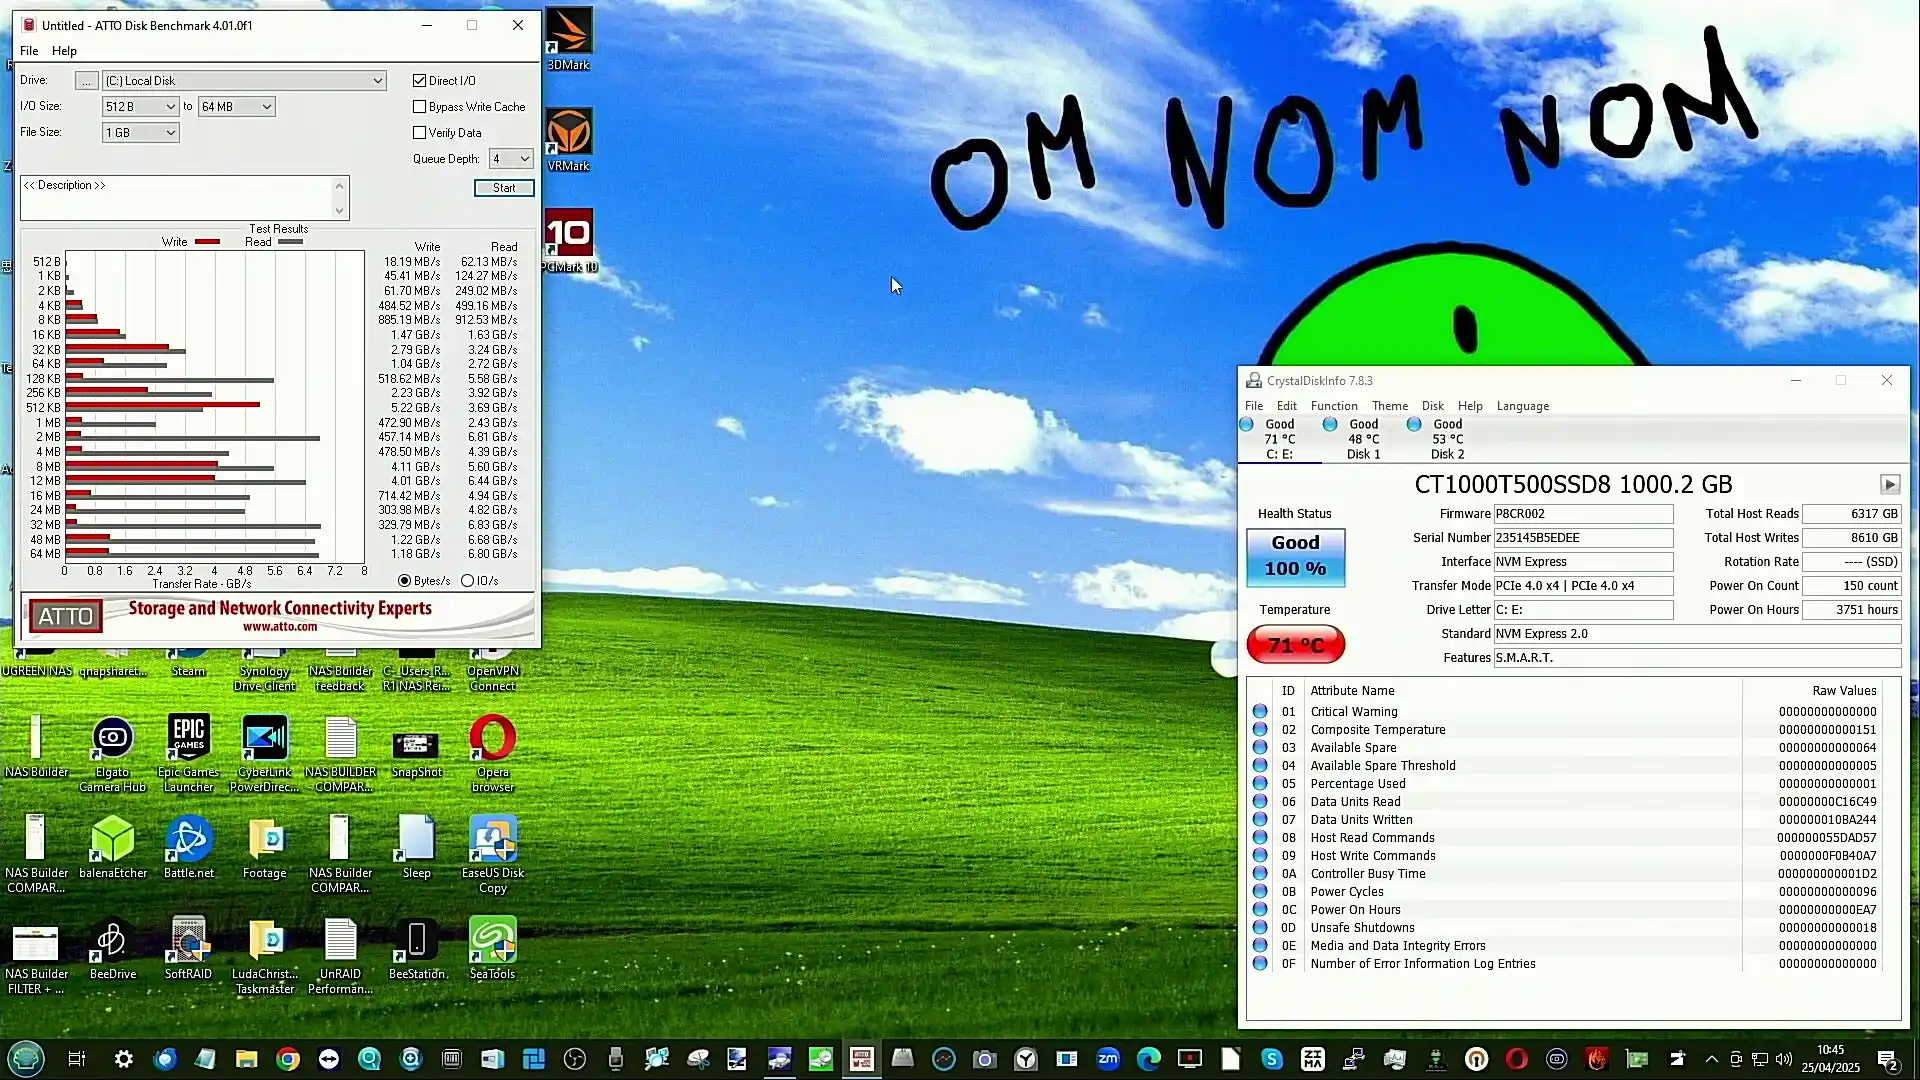This screenshot has height=1080, width=1920.
Task: Select the Power On Hours attribute row
Action: pyautogui.click(x=1566, y=910)
